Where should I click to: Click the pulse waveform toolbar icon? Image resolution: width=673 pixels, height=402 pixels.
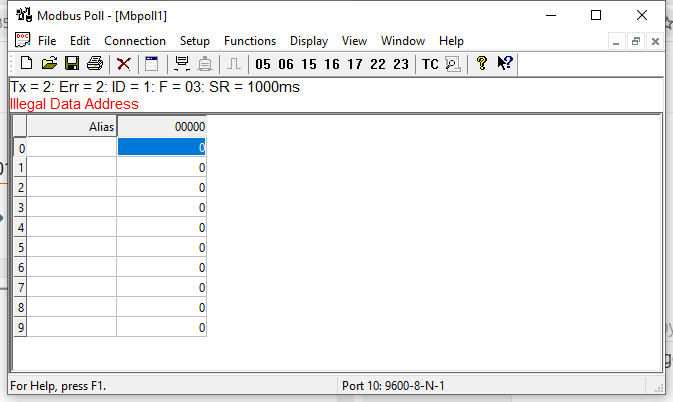point(234,64)
